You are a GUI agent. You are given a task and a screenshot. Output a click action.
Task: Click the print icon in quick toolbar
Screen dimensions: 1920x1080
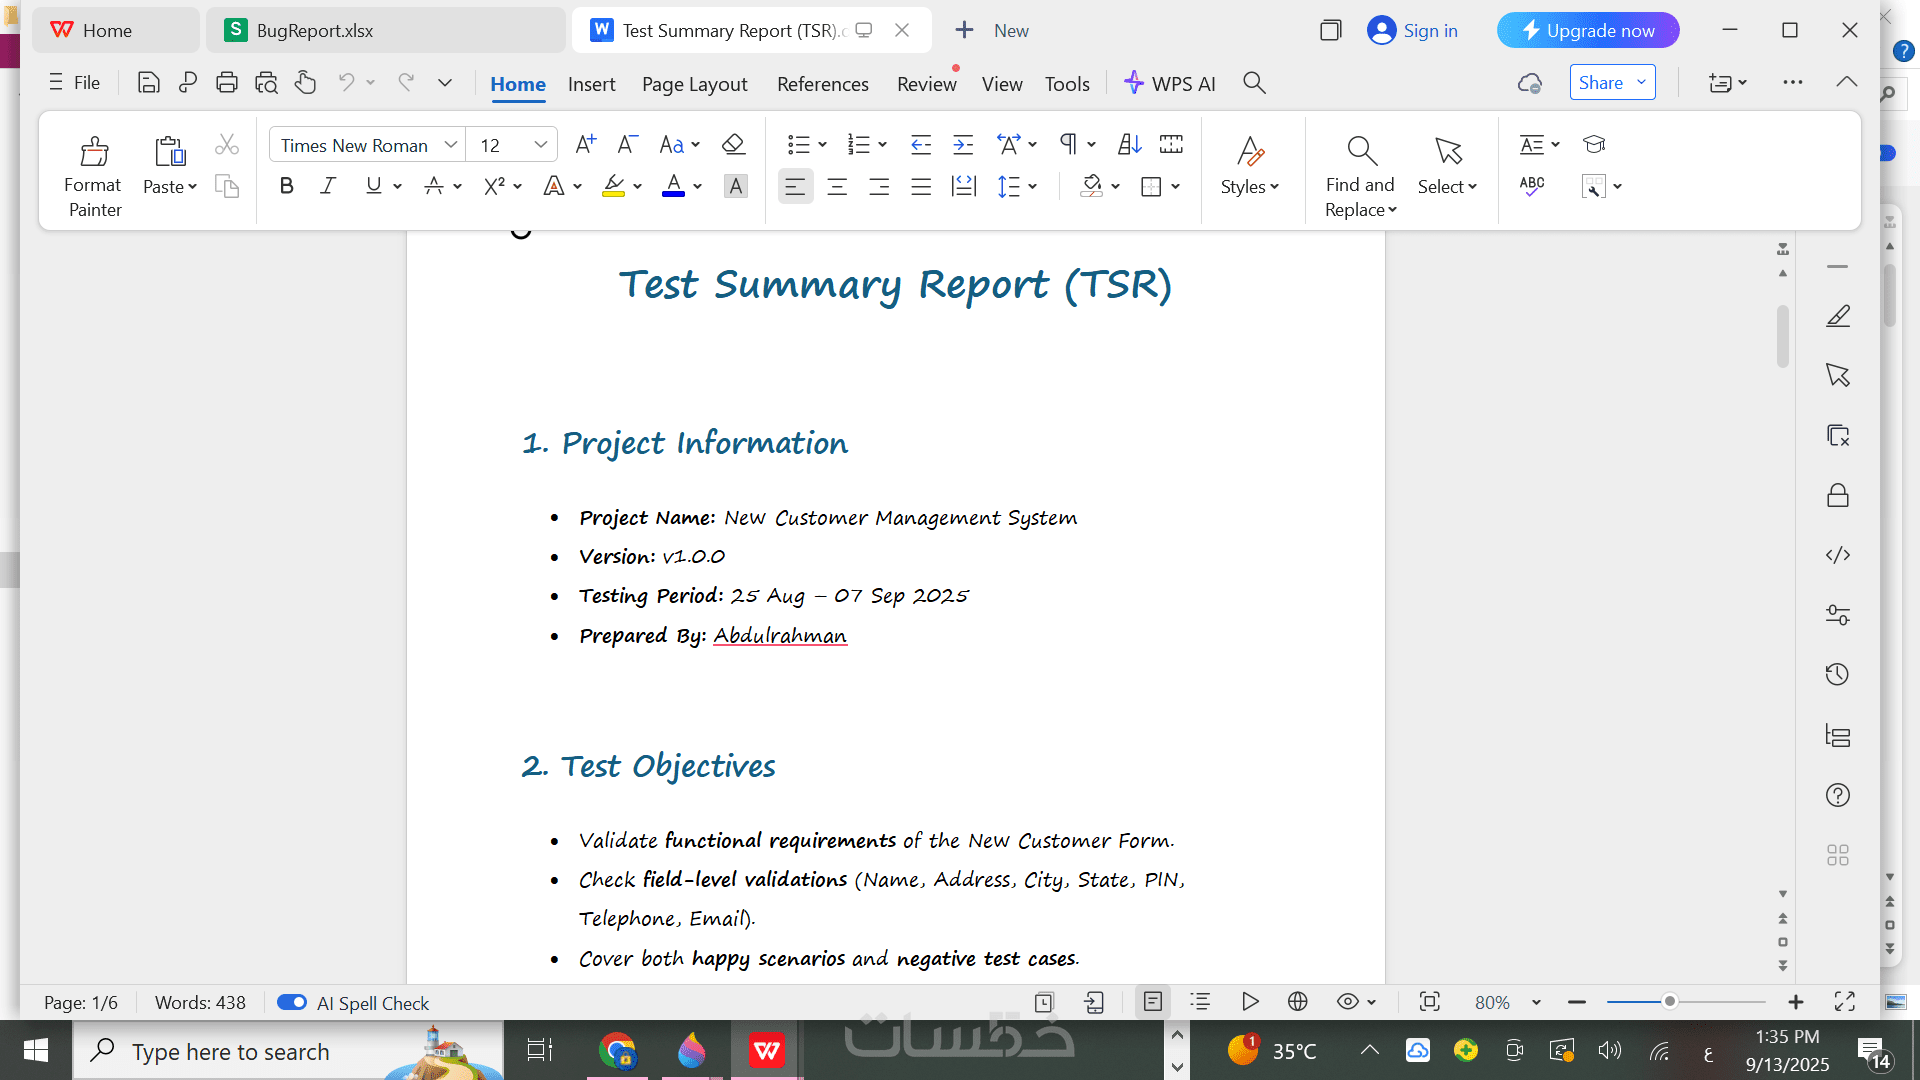(227, 83)
